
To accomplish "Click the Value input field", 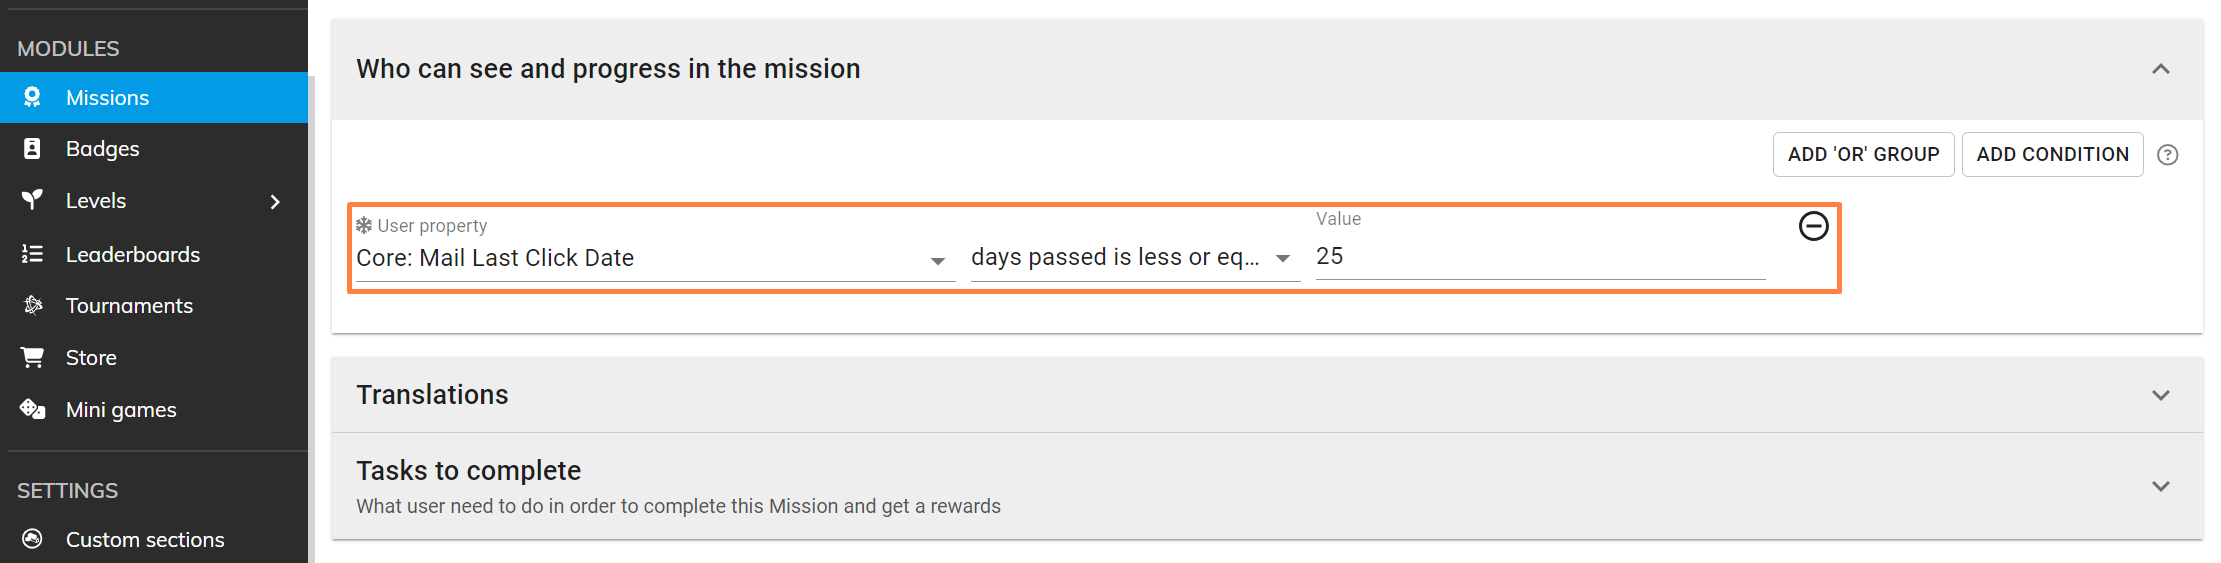I will tap(1540, 257).
